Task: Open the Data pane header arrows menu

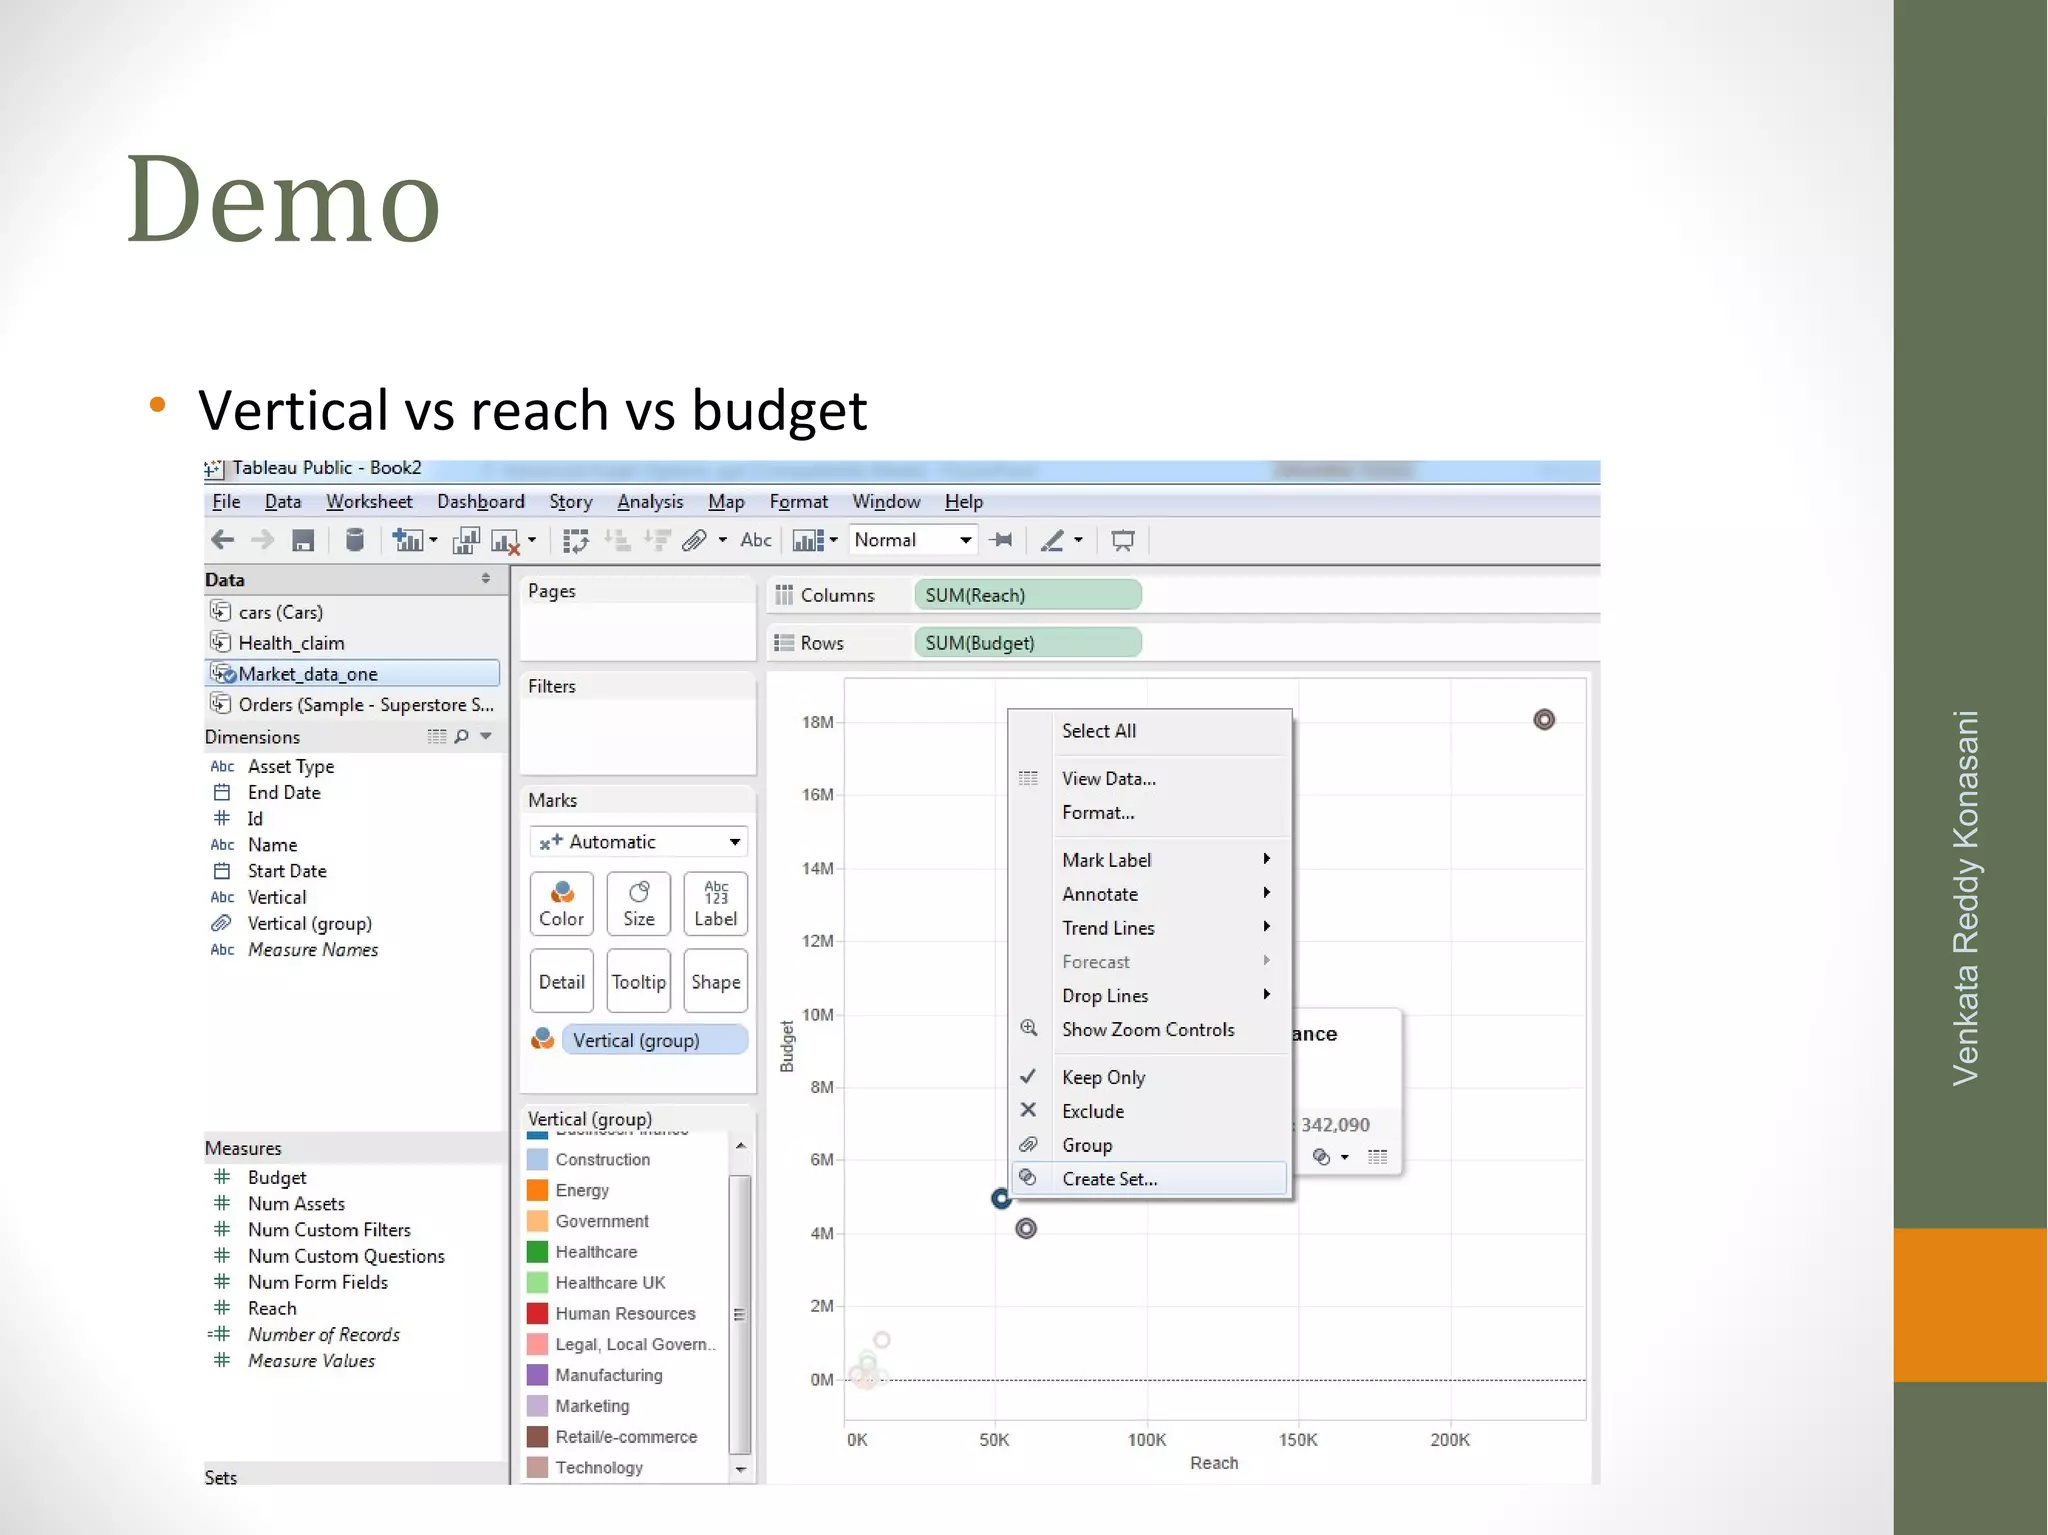Action: [x=486, y=579]
